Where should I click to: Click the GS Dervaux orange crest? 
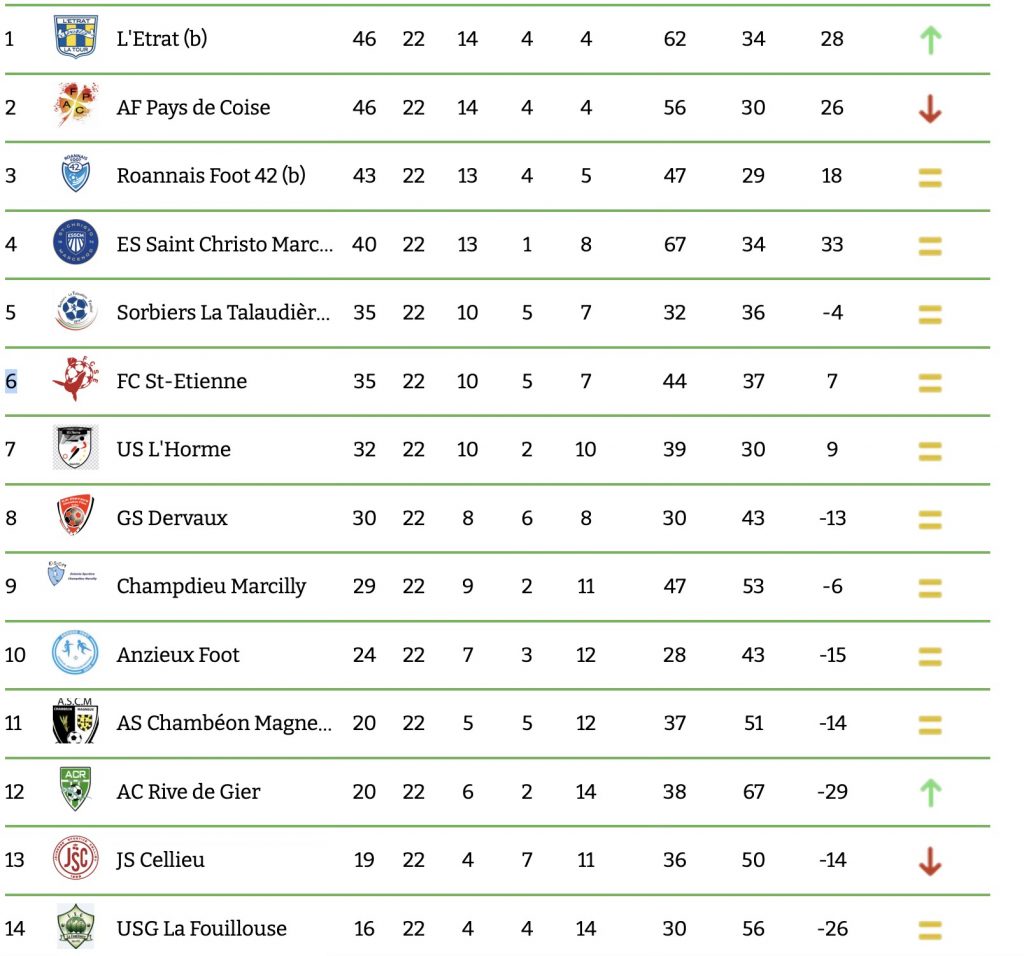[75, 515]
